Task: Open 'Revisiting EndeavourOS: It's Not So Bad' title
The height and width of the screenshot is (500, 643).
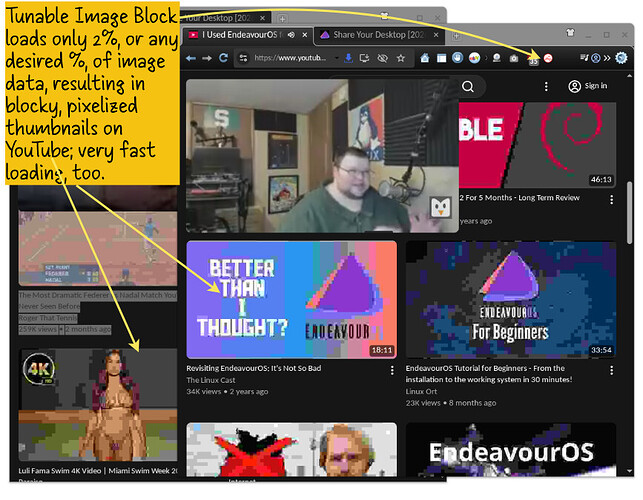Action: click(253, 368)
